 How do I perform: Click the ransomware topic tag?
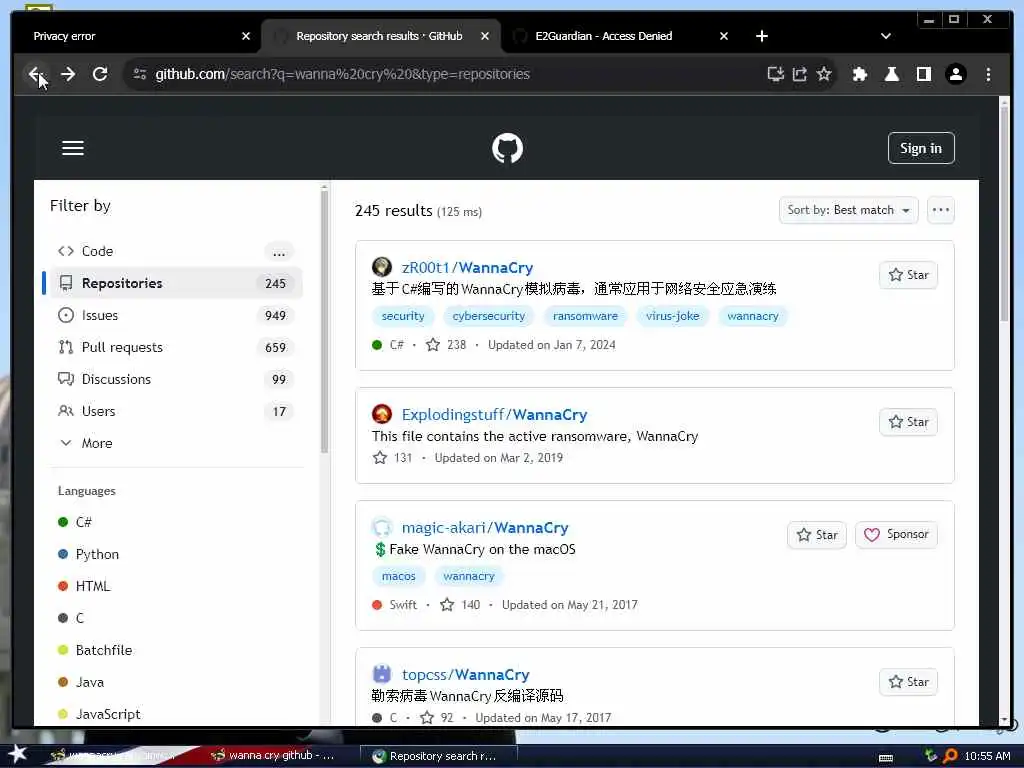click(x=585, y=316)
